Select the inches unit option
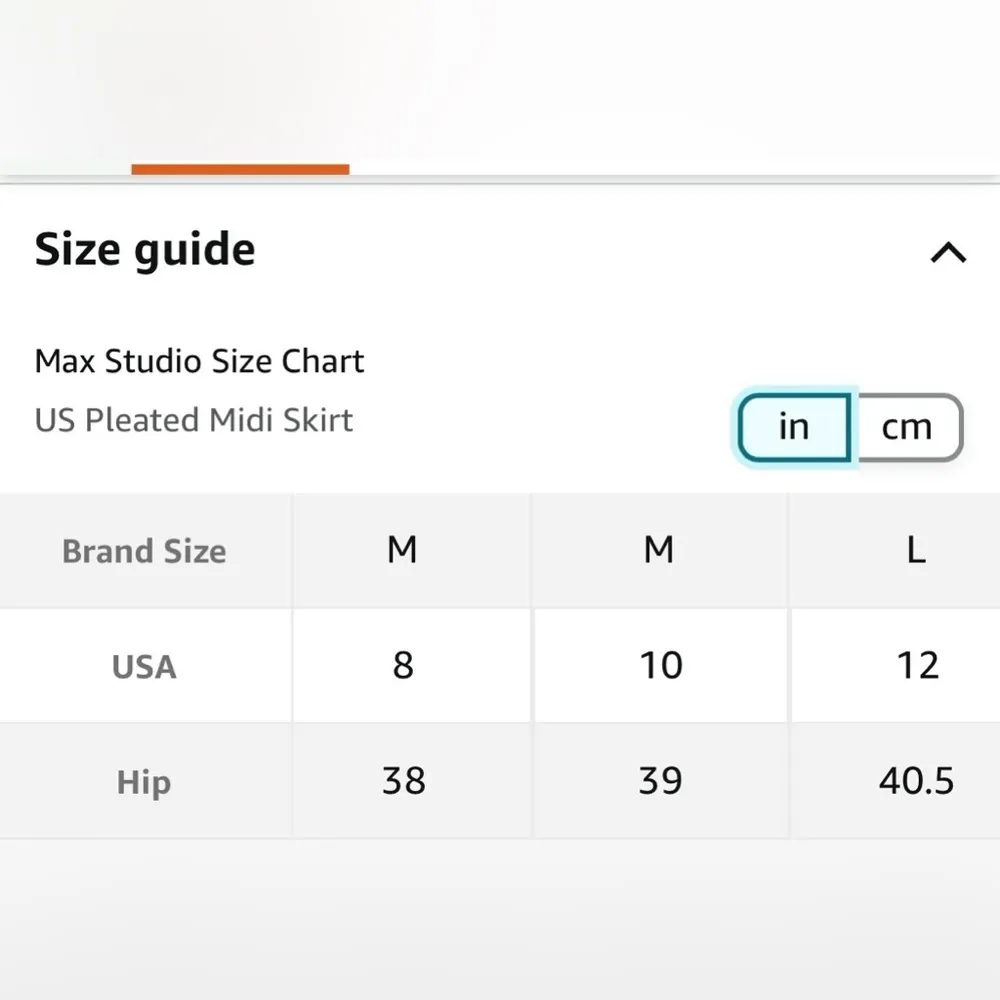The height and width of the screenshot is (1000, 1000). pyautogui.click(x=794, y=428)
